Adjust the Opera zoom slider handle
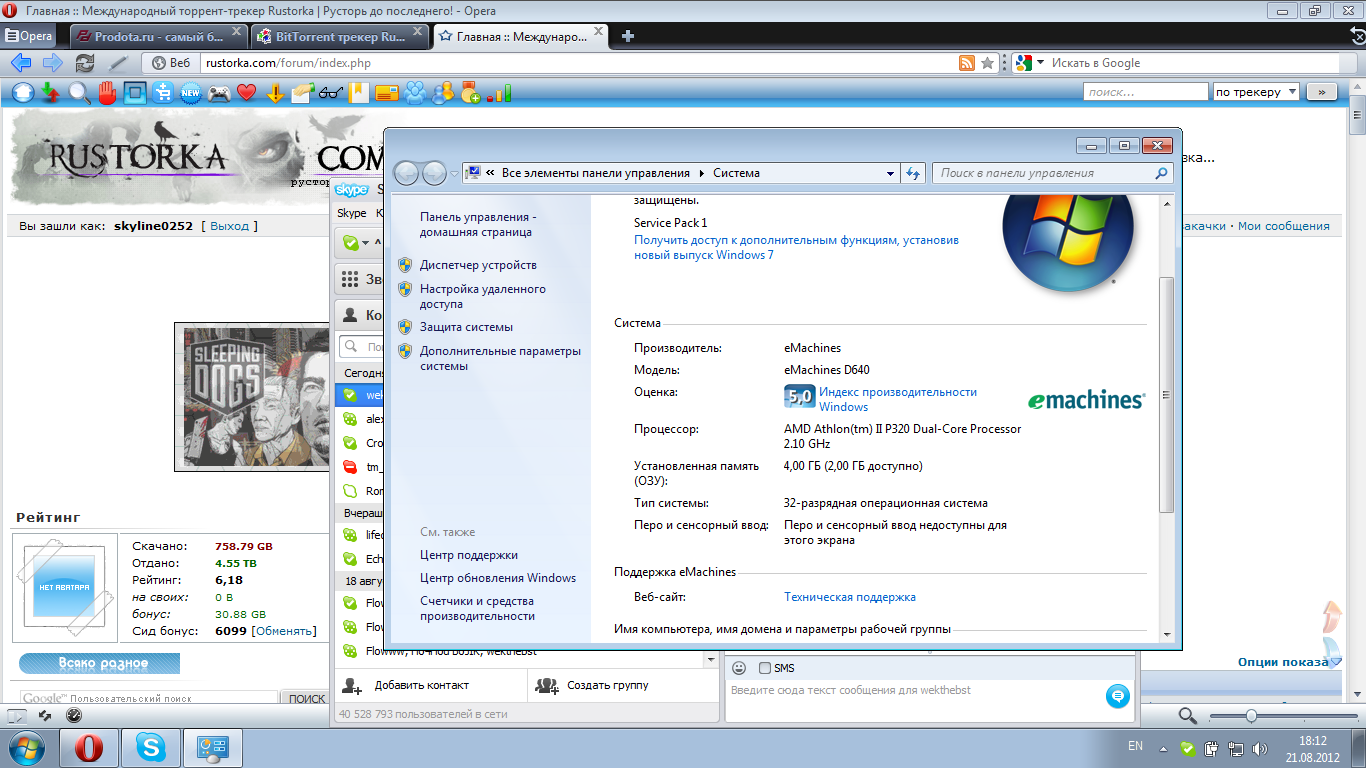This screenshot has height=768, width=1366. tap(1251, 716)
